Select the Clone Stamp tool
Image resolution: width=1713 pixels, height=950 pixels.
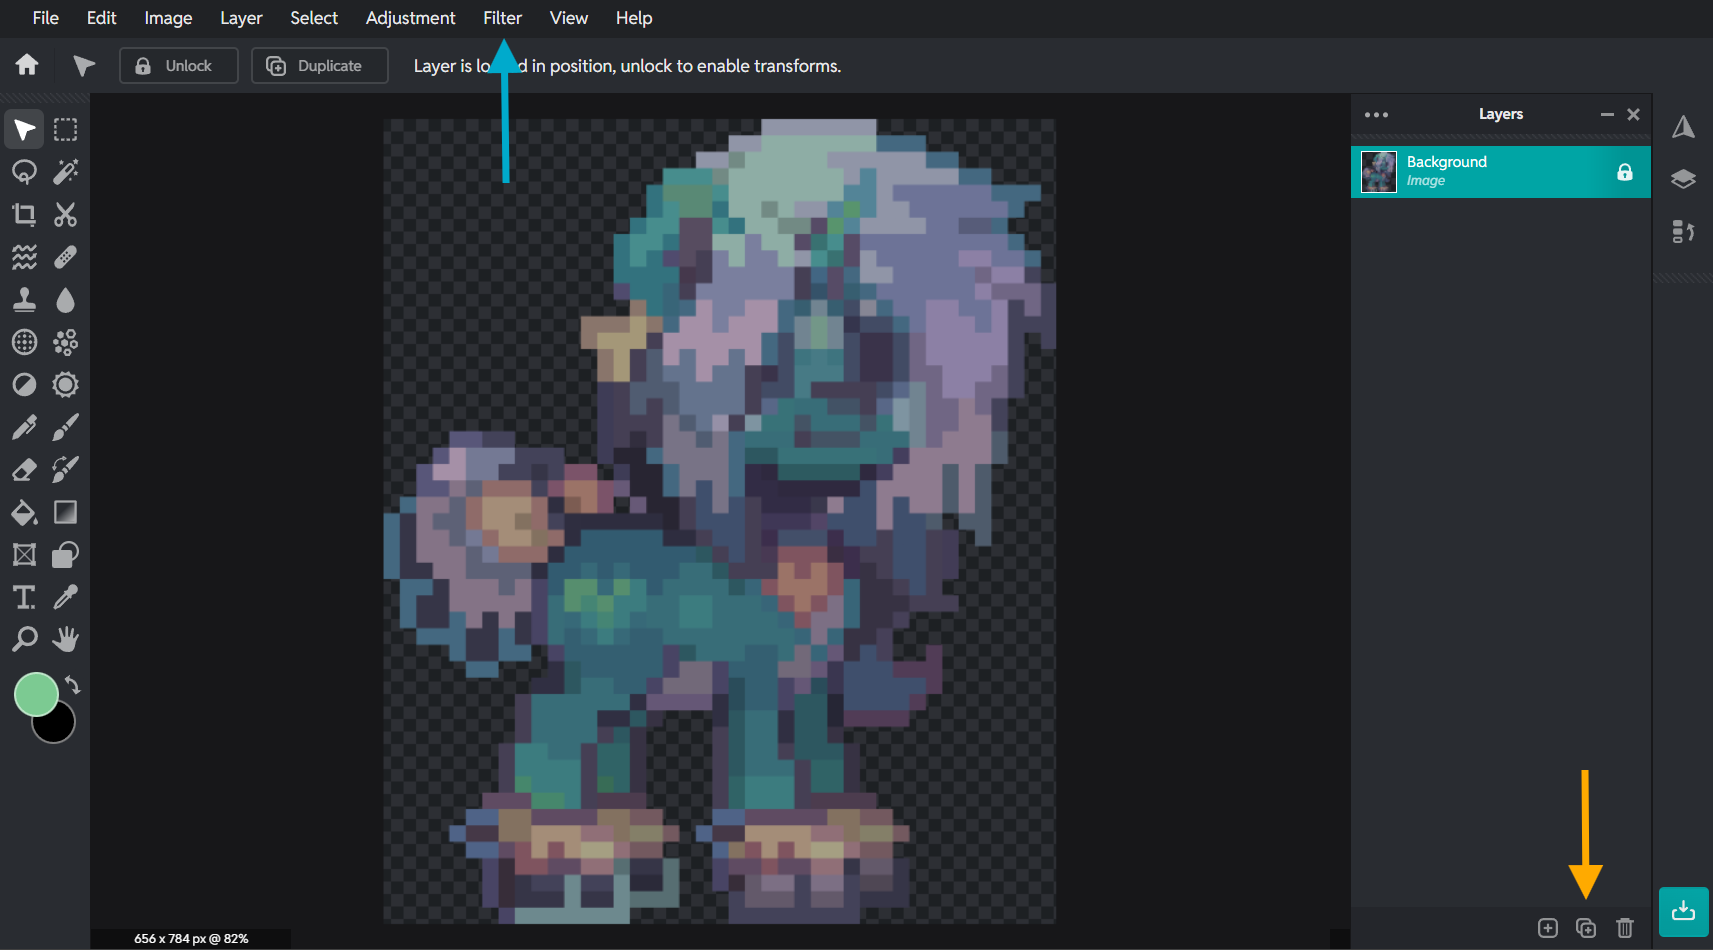(x=24, y=300)
